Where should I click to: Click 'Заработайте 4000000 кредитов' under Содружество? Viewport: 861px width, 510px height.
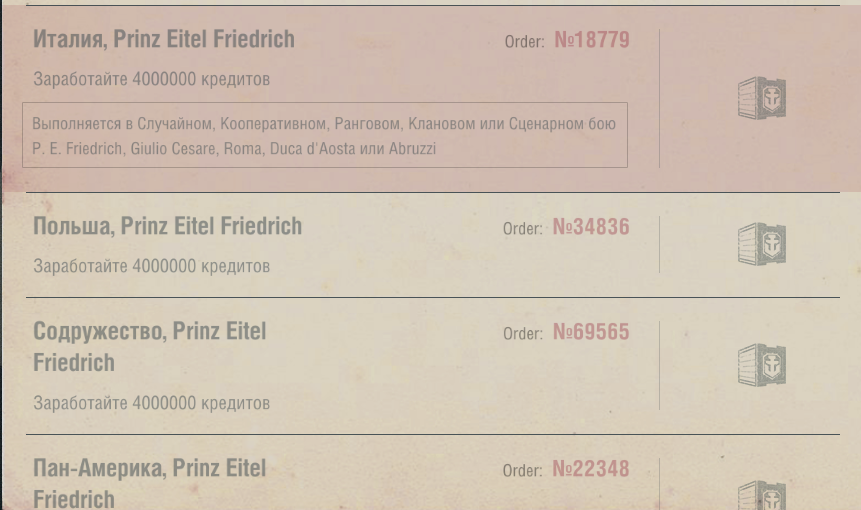[x=152, y=403]
